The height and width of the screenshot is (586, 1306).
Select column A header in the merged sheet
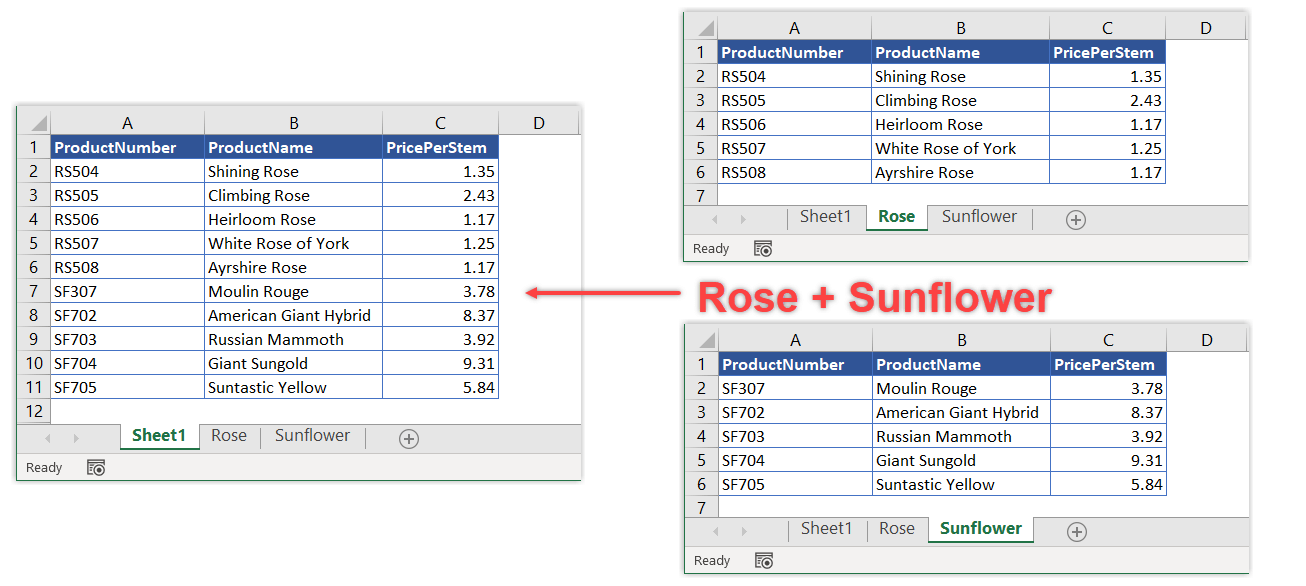(127, 120)
